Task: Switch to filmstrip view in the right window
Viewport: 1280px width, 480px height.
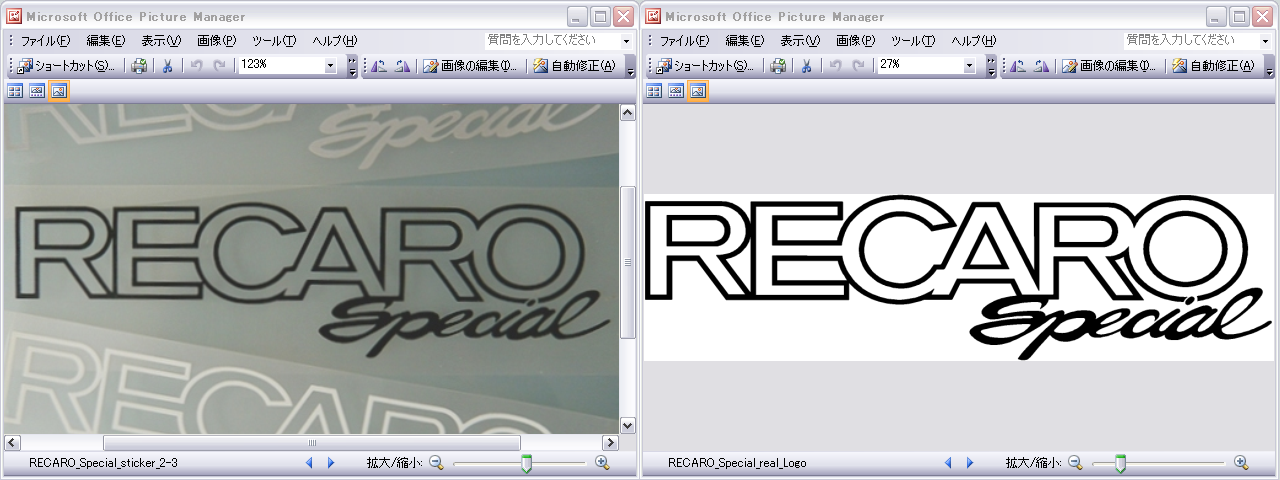Action: coord(676,91)
